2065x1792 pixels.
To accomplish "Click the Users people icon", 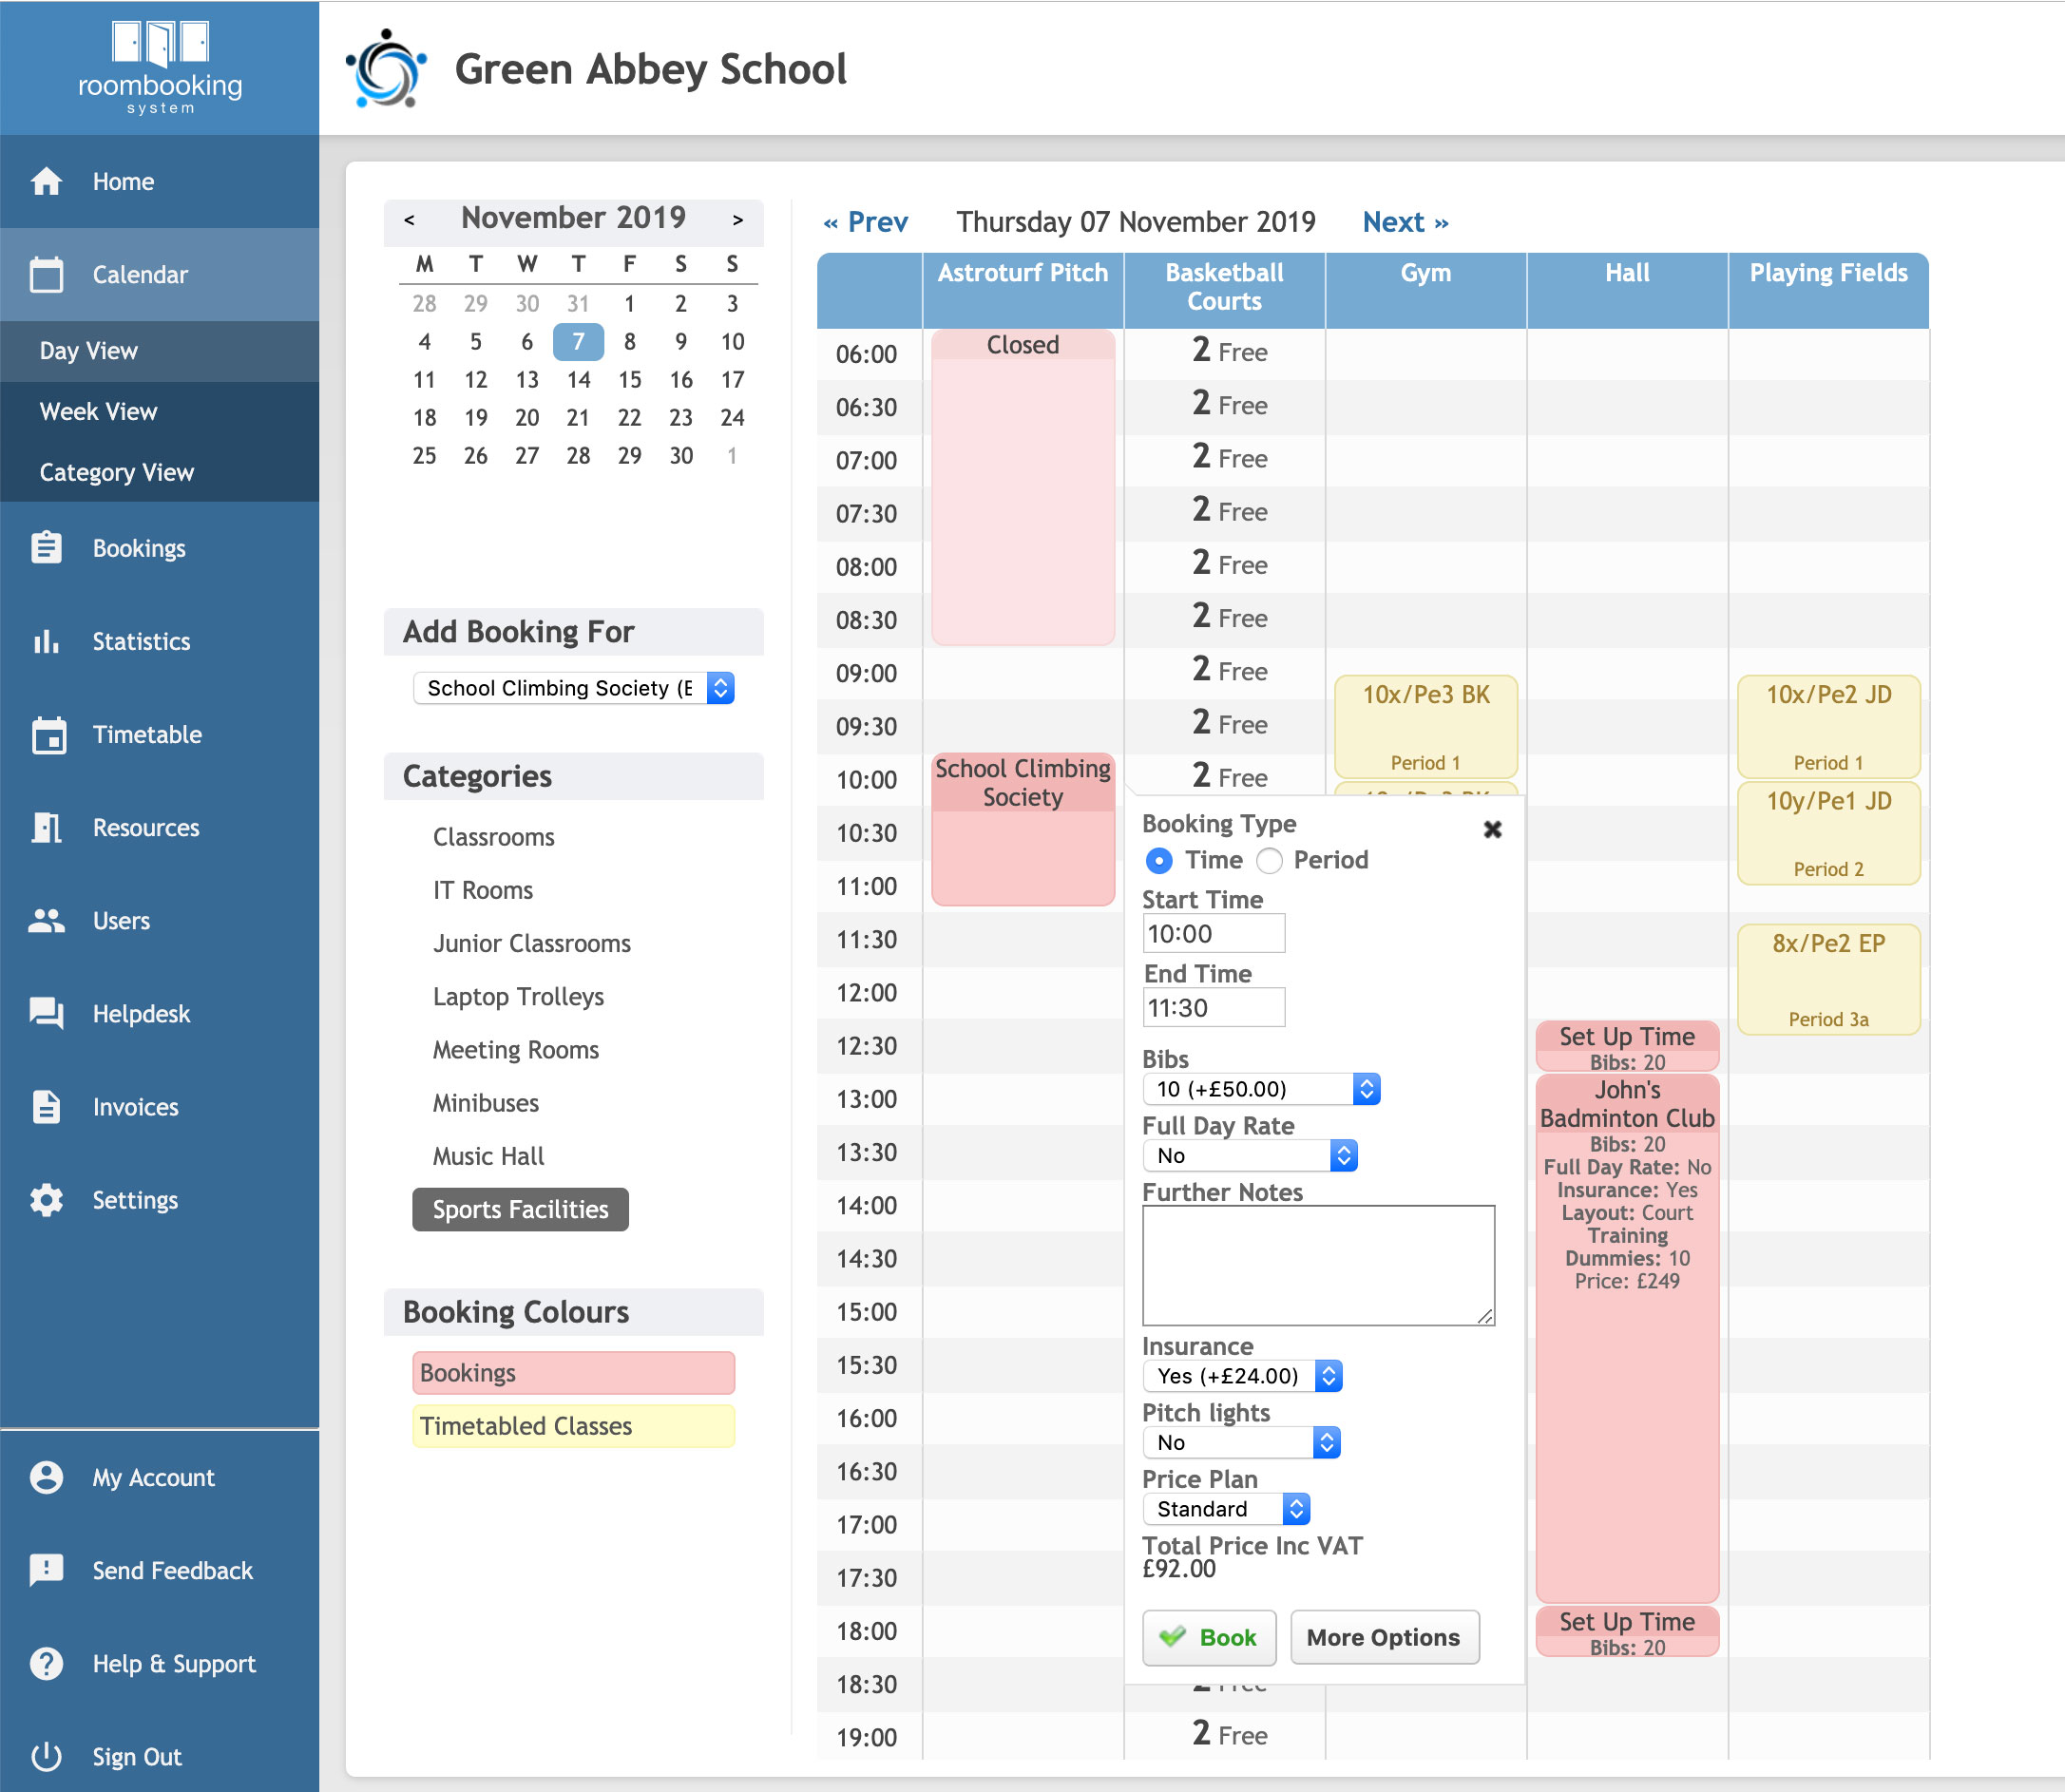I will coord(46,921).
